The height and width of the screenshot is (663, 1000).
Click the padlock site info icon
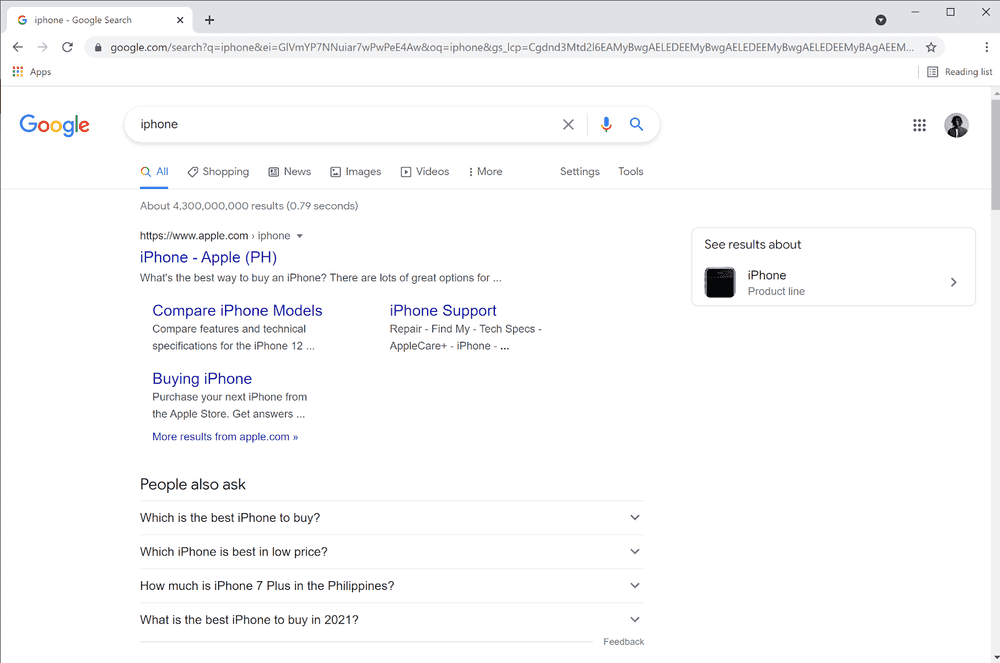coord(98,47)
